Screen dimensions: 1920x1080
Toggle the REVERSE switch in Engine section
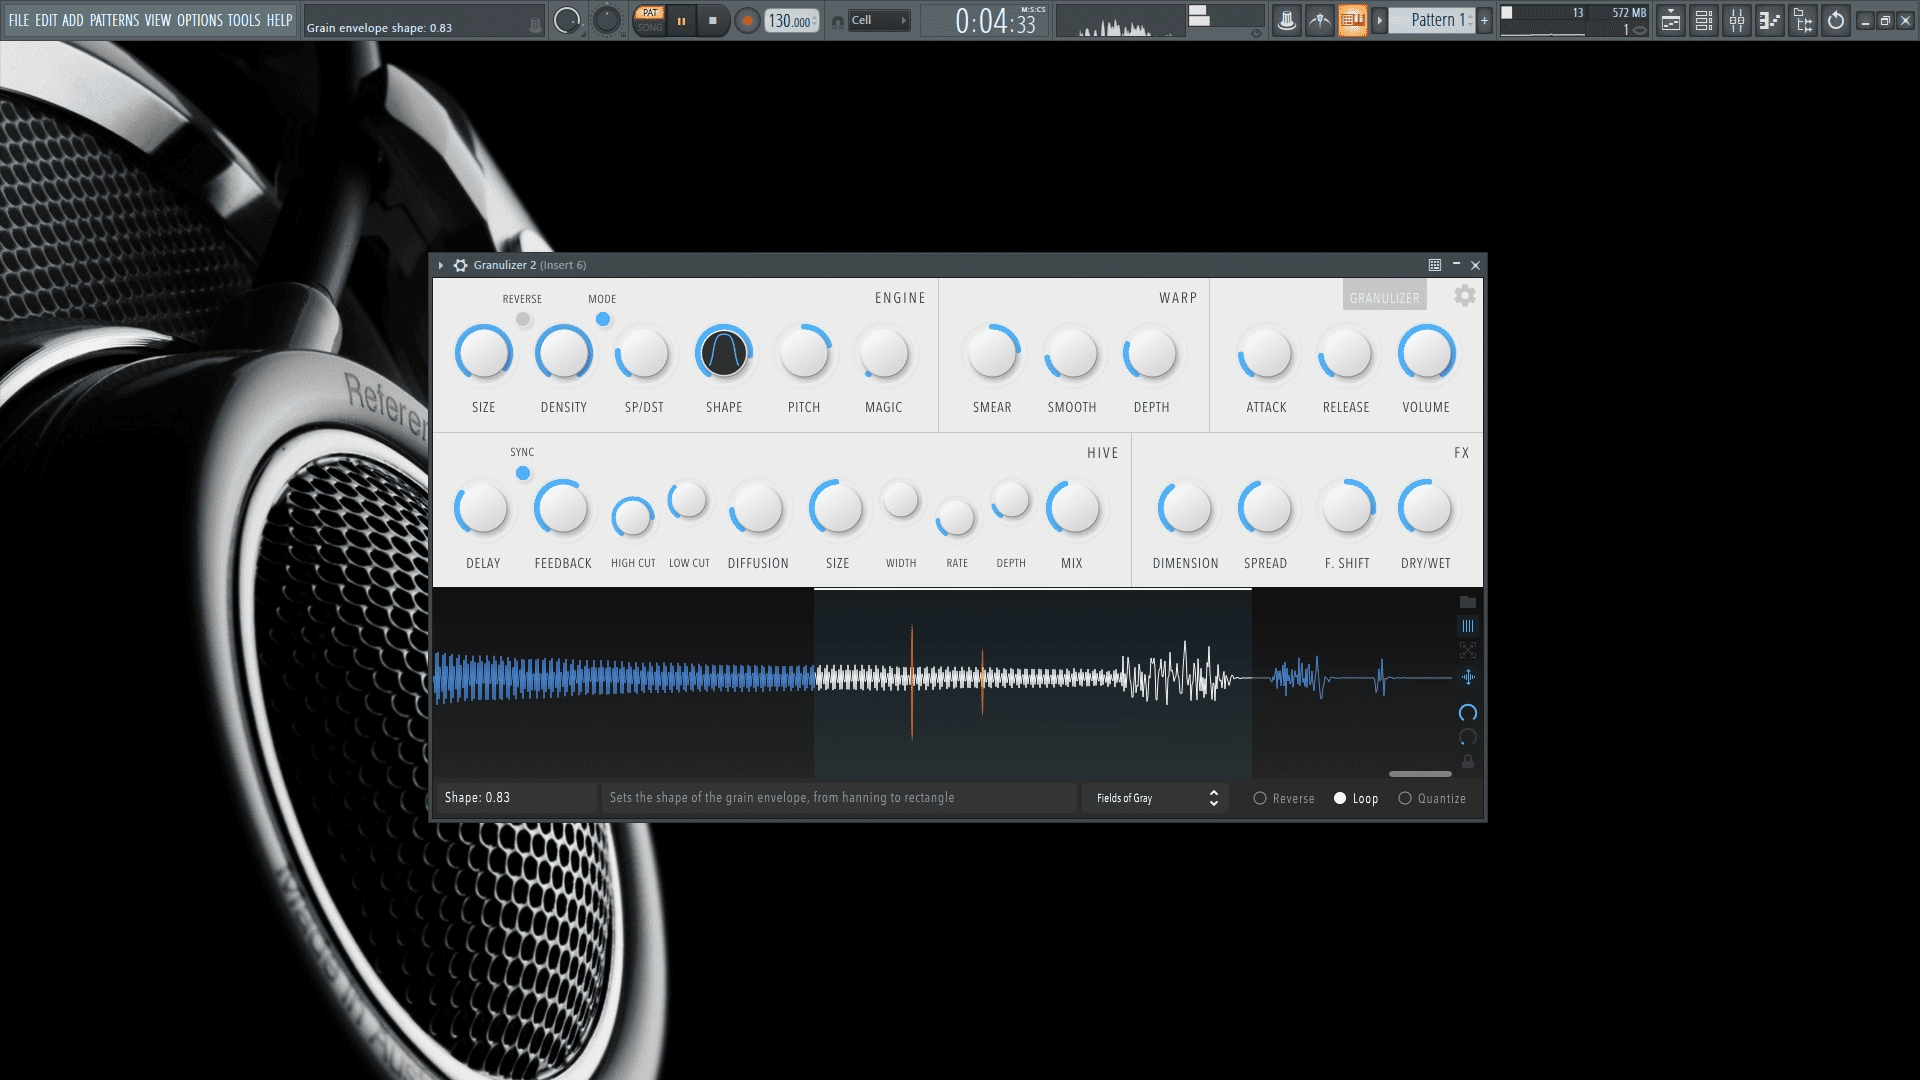click(522, 319)
